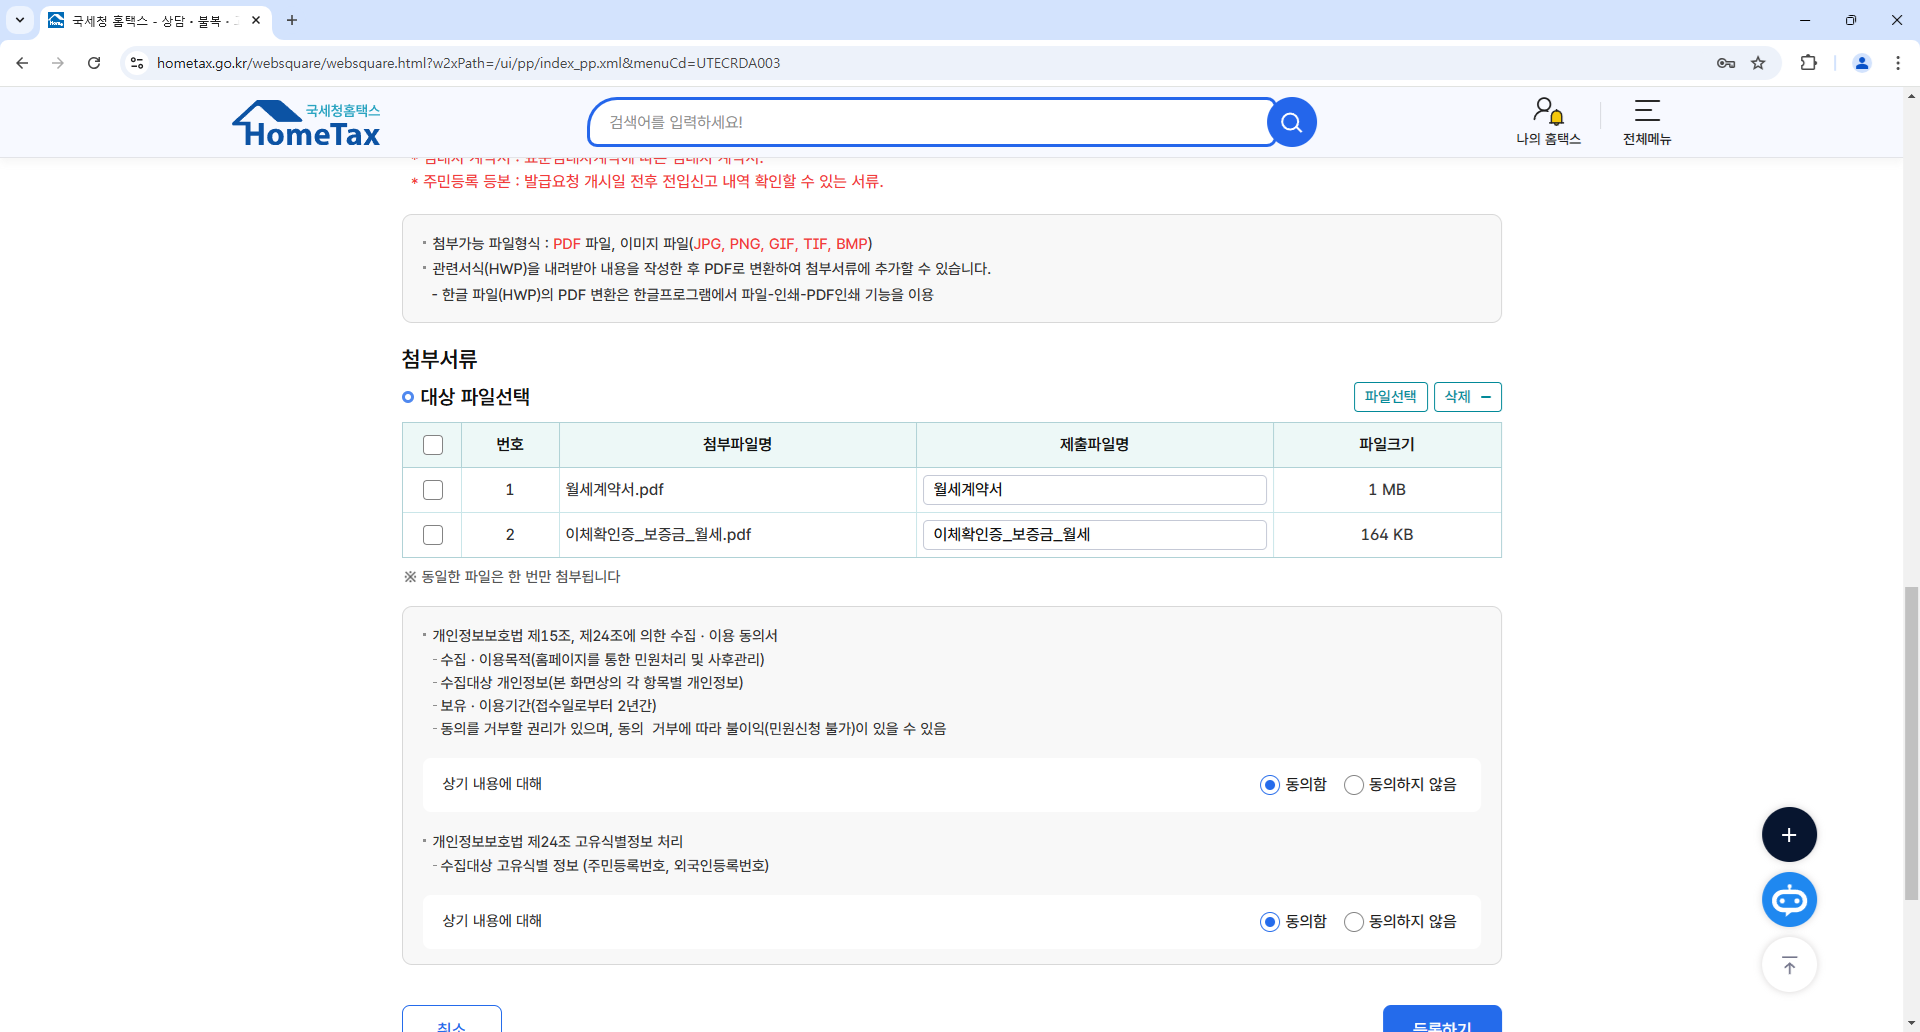
Task: View site information icon in address bar
Action: pyautogui.click(x=137, y=63)
